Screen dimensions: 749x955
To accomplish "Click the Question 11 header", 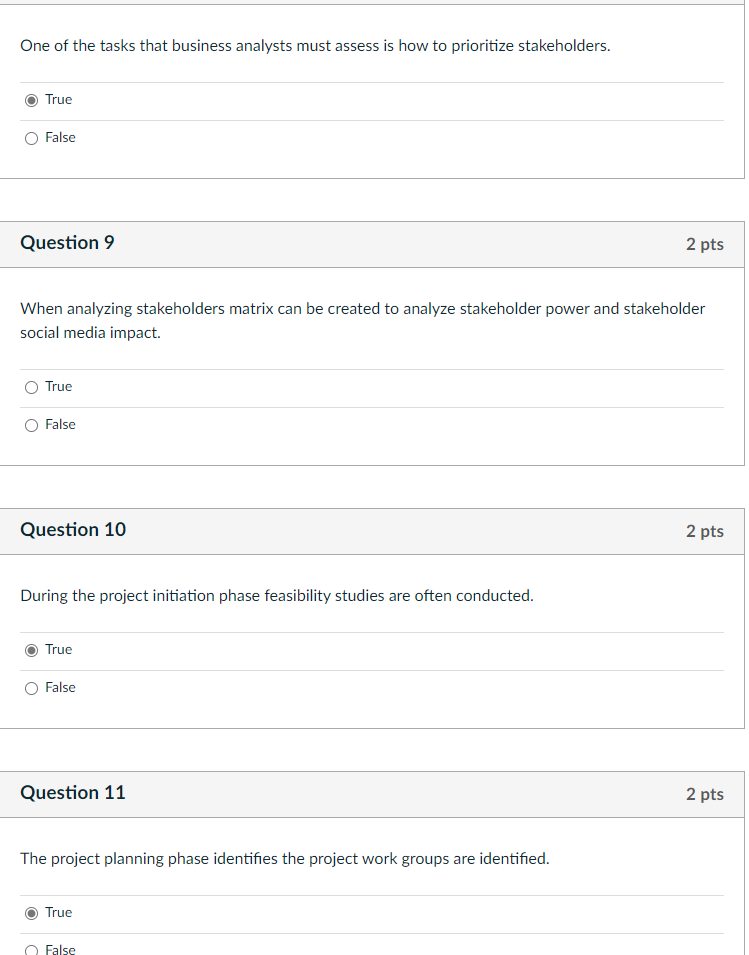I will pyautogui.click(x=72, y=793).
